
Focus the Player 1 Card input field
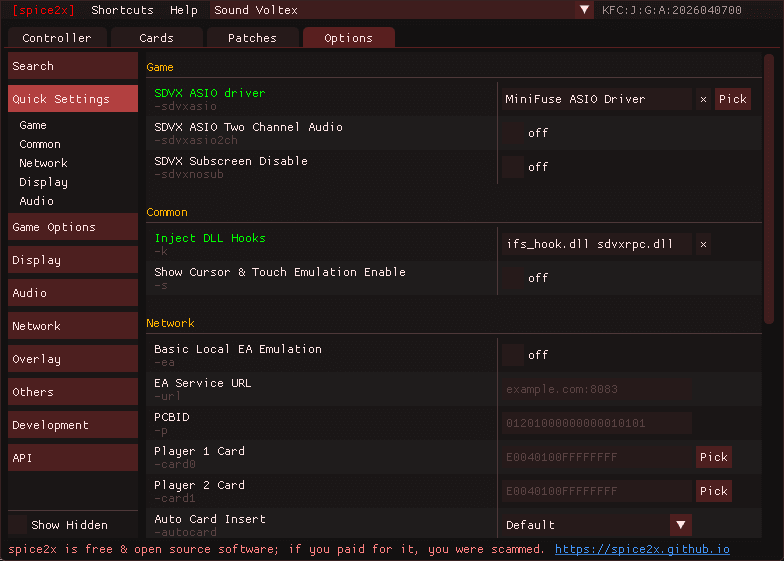point(597,457)
